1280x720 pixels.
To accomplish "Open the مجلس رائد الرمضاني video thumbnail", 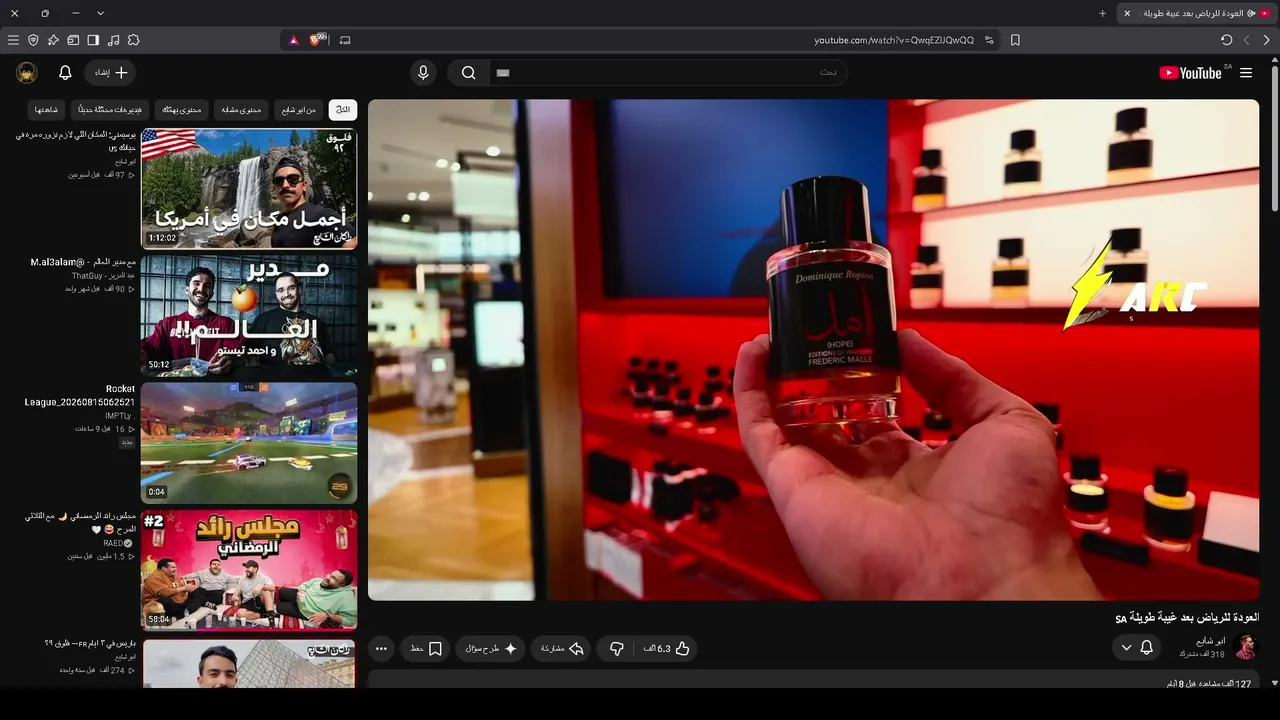I will (249, 570).
